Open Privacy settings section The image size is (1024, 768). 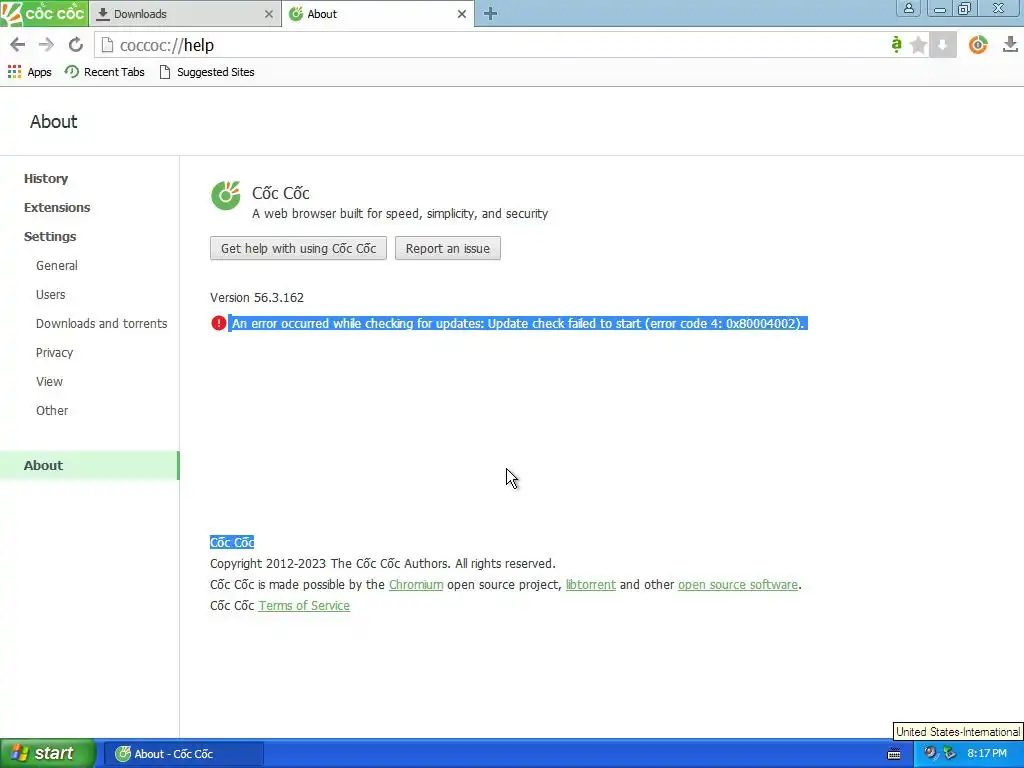click(54, 353)
